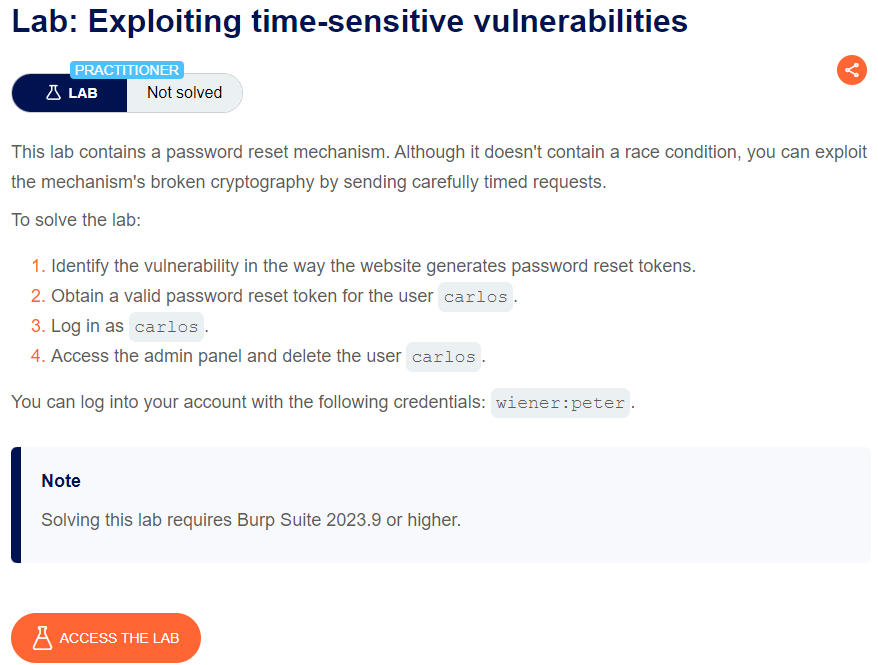Click the orange share icon
This screenshot has width=878, height=665.
(852, 70)
